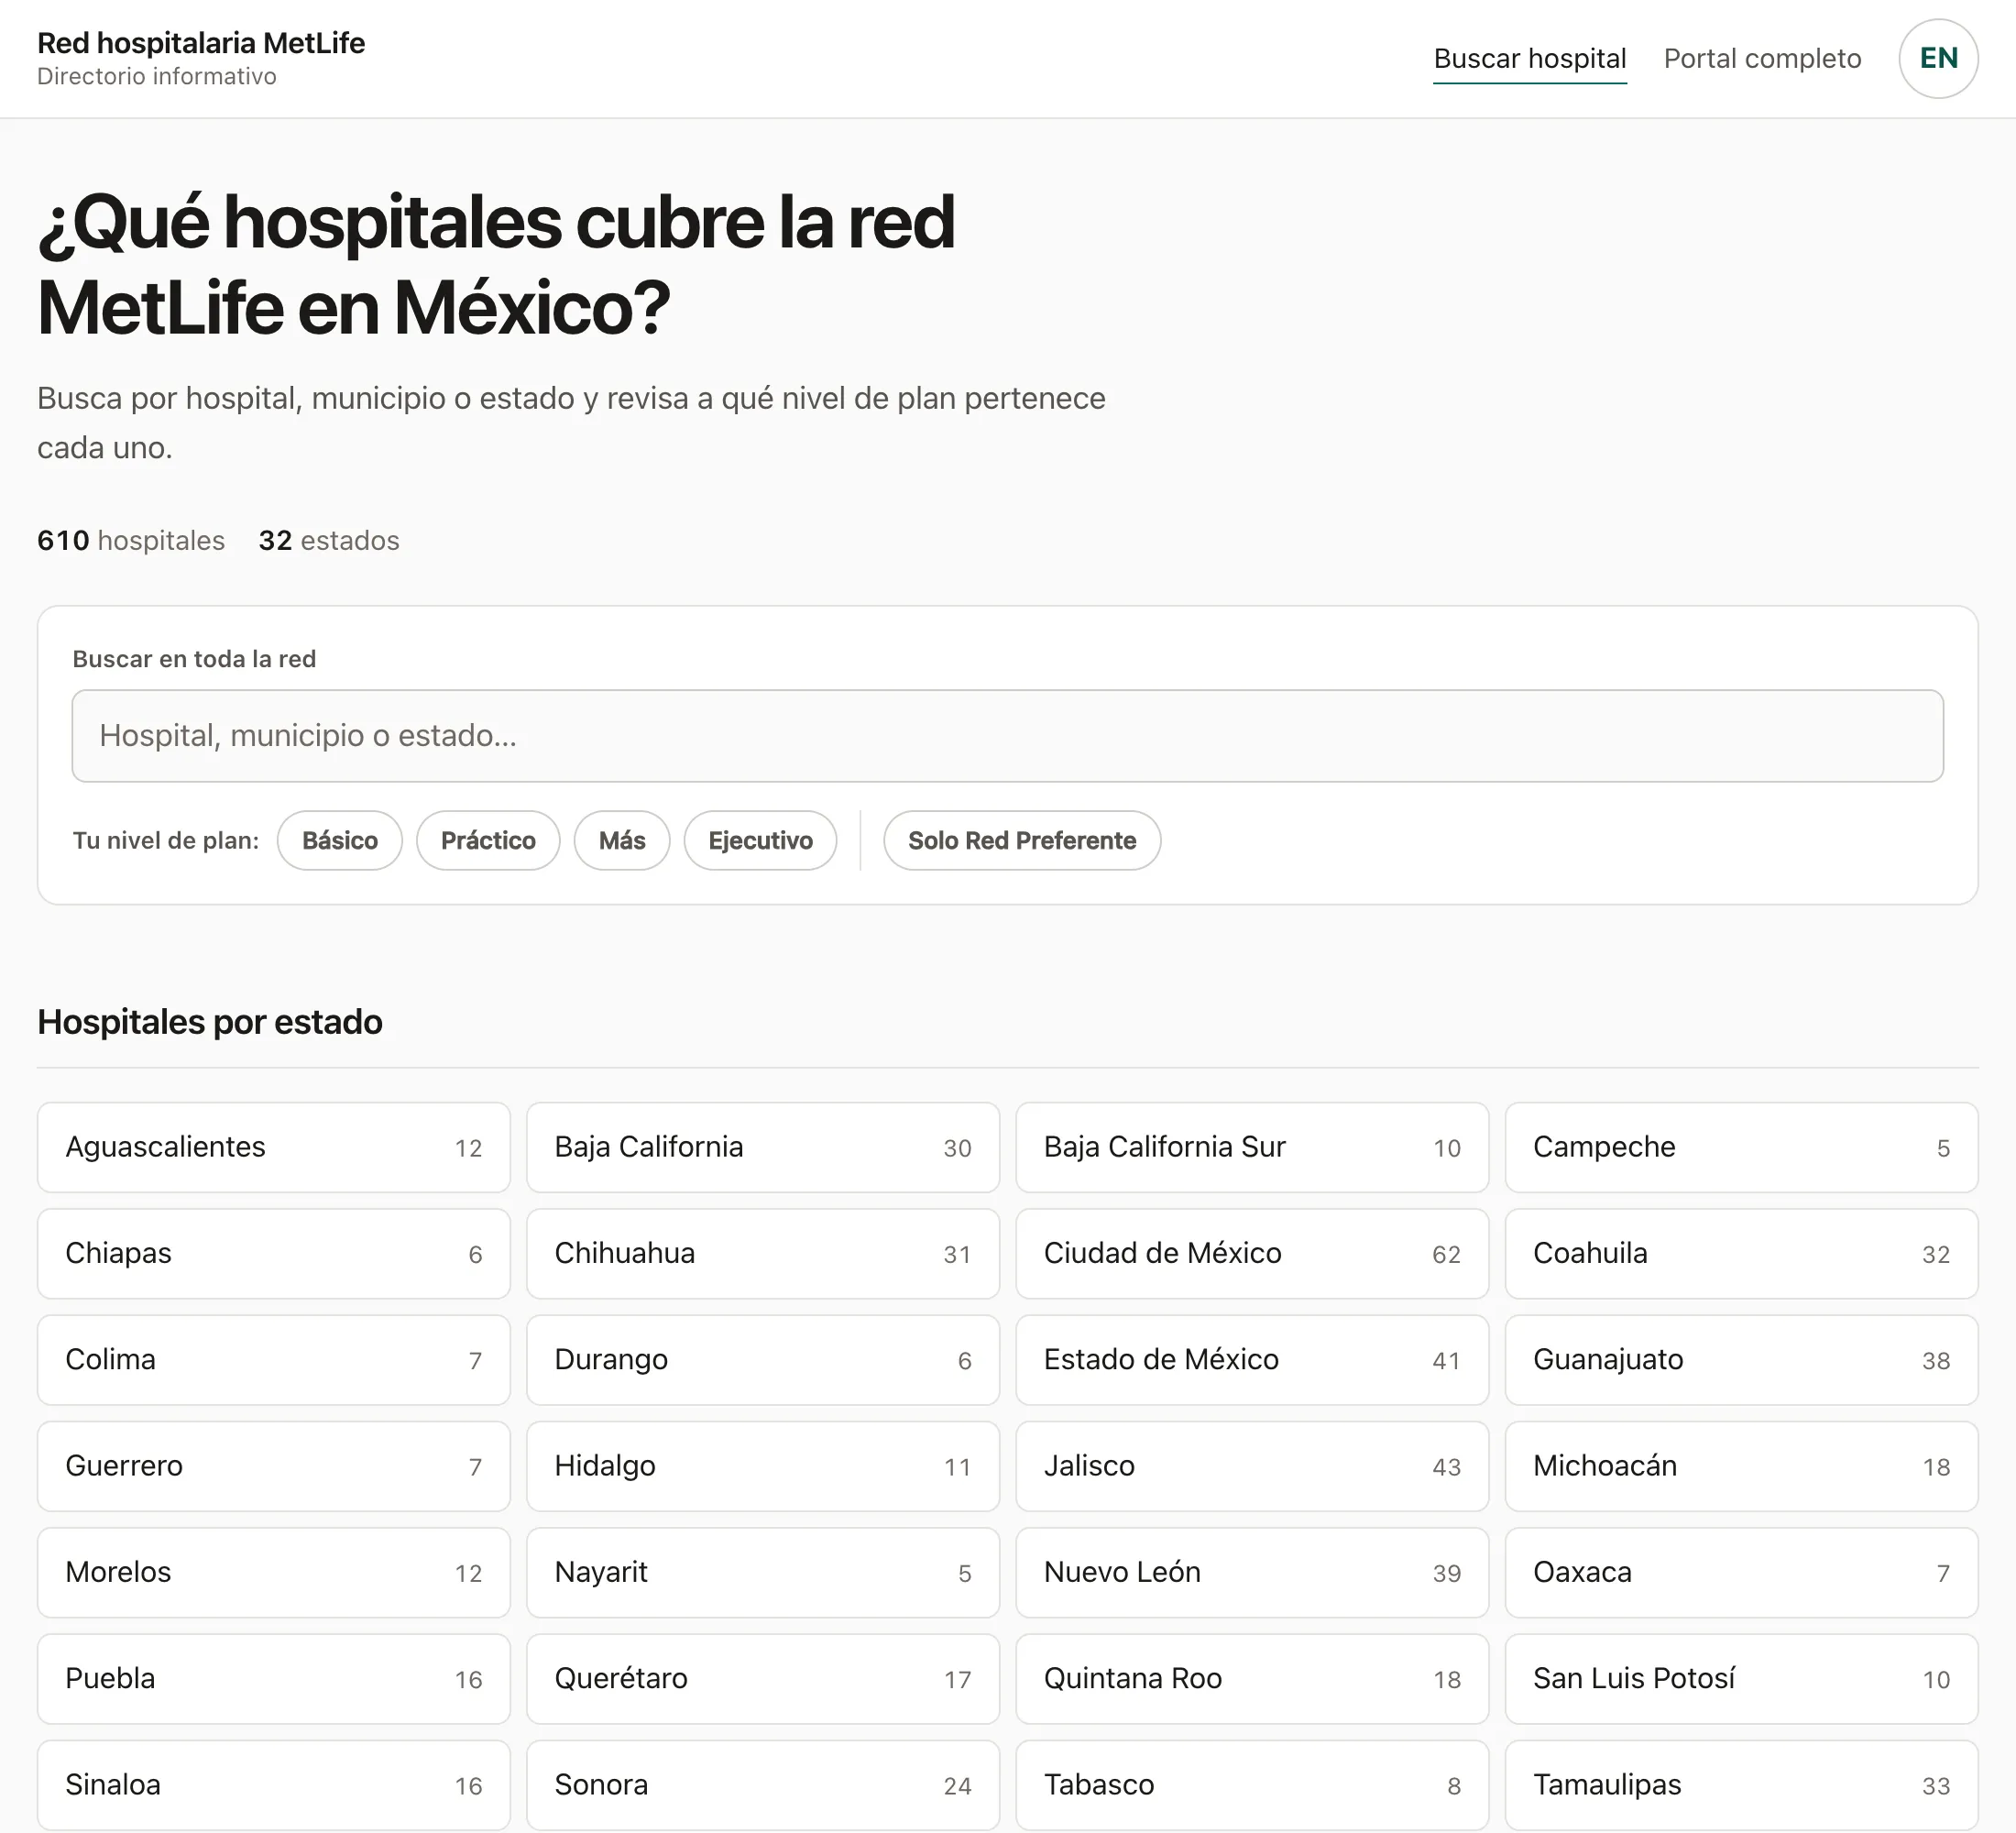
Task: Select the Nayarit state card
Action: pyautogui.click(x=763, y=1572)
